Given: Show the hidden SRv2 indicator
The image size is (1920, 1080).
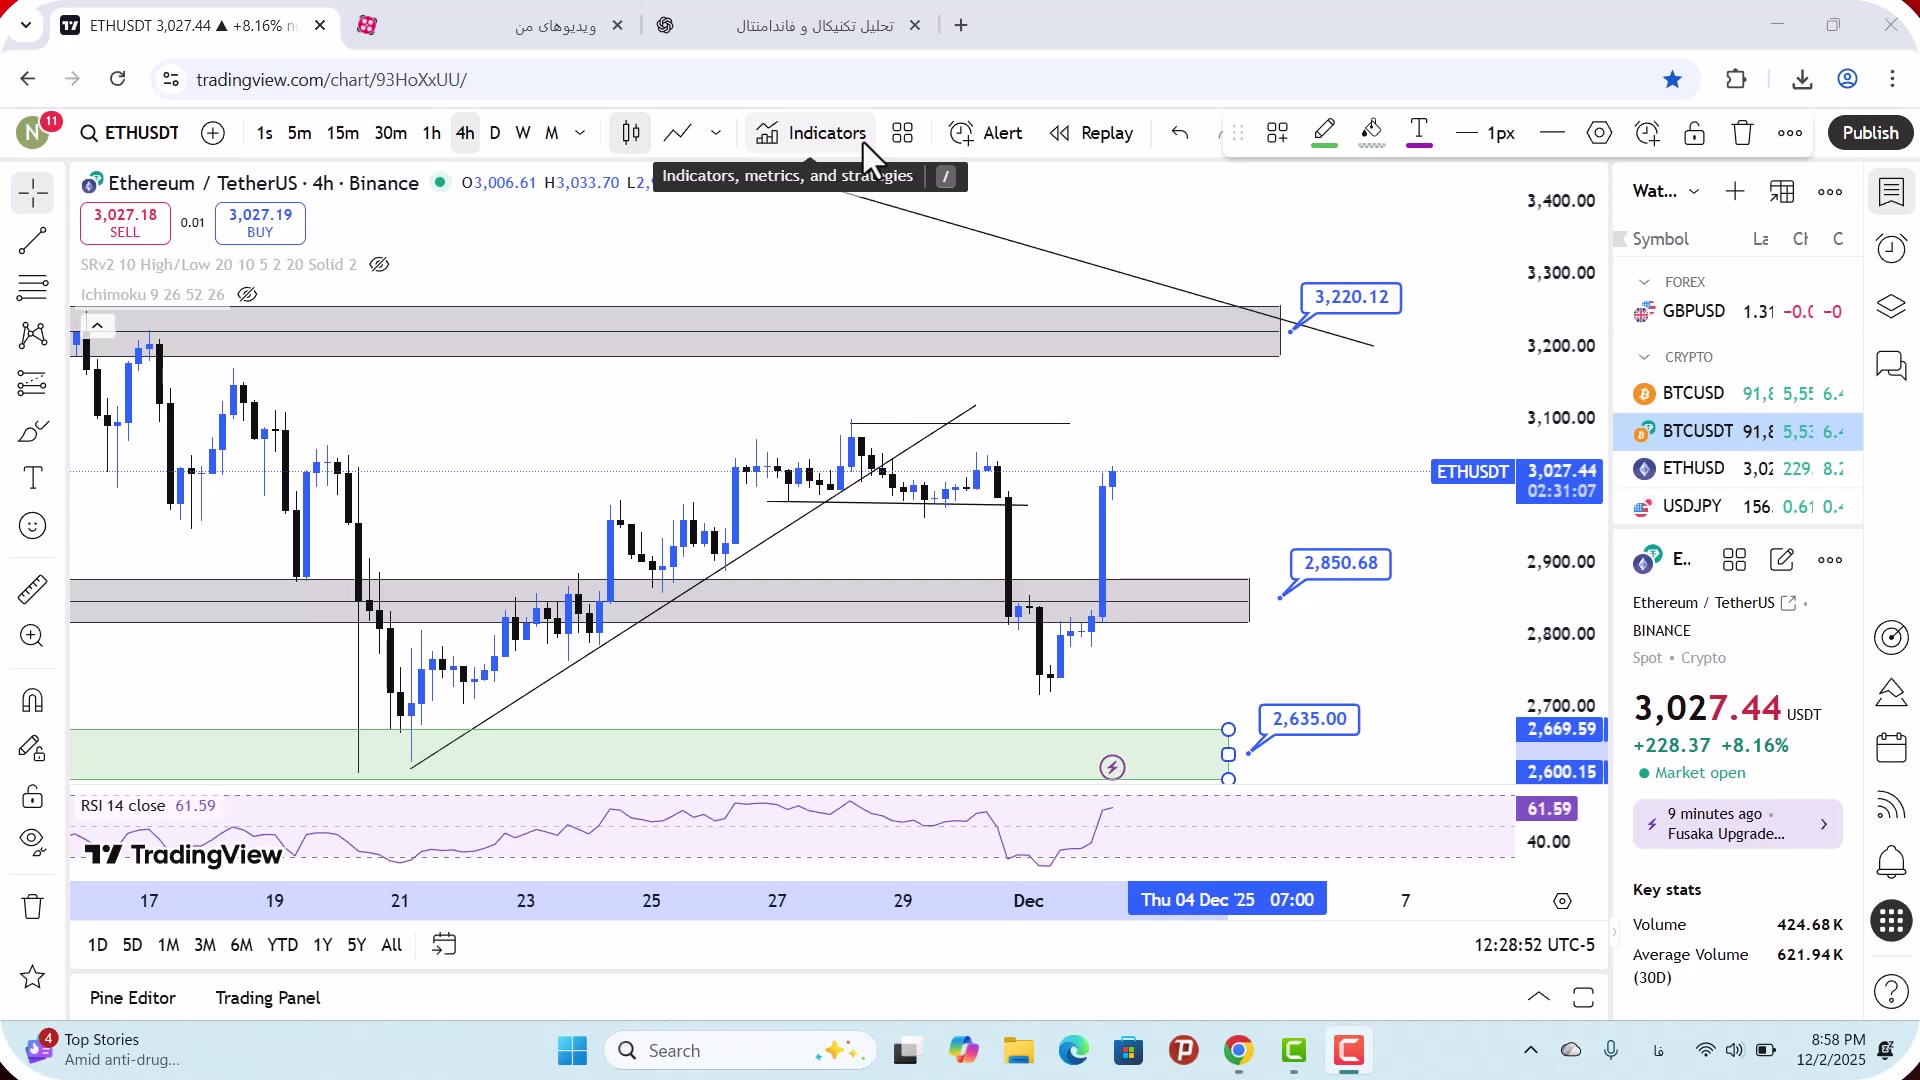Looking at the screenshot, I should [x=379, y=265].
